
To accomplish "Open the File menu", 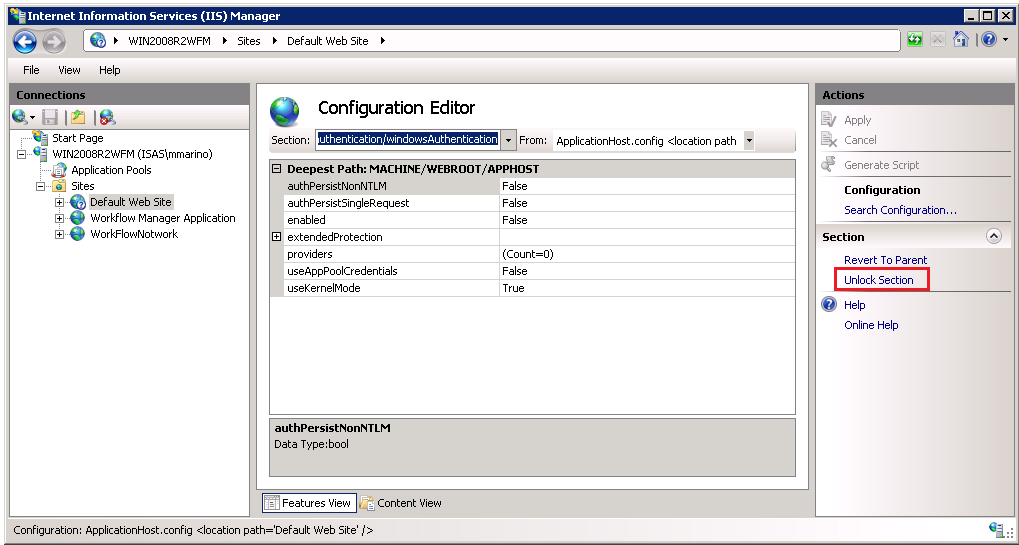I will [x=31, y=70].
